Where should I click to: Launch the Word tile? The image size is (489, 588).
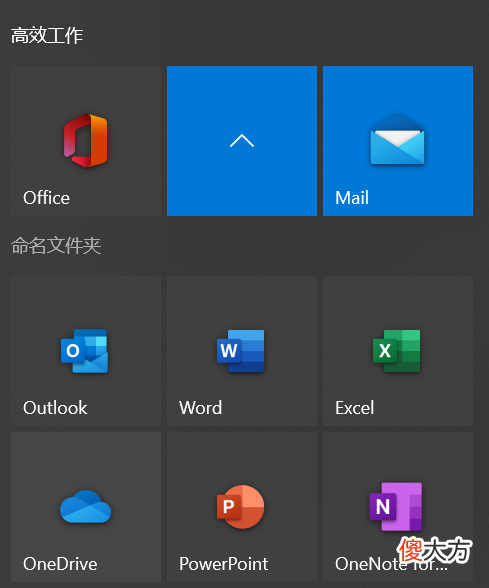pyautogui.click(x=242, y=351)
